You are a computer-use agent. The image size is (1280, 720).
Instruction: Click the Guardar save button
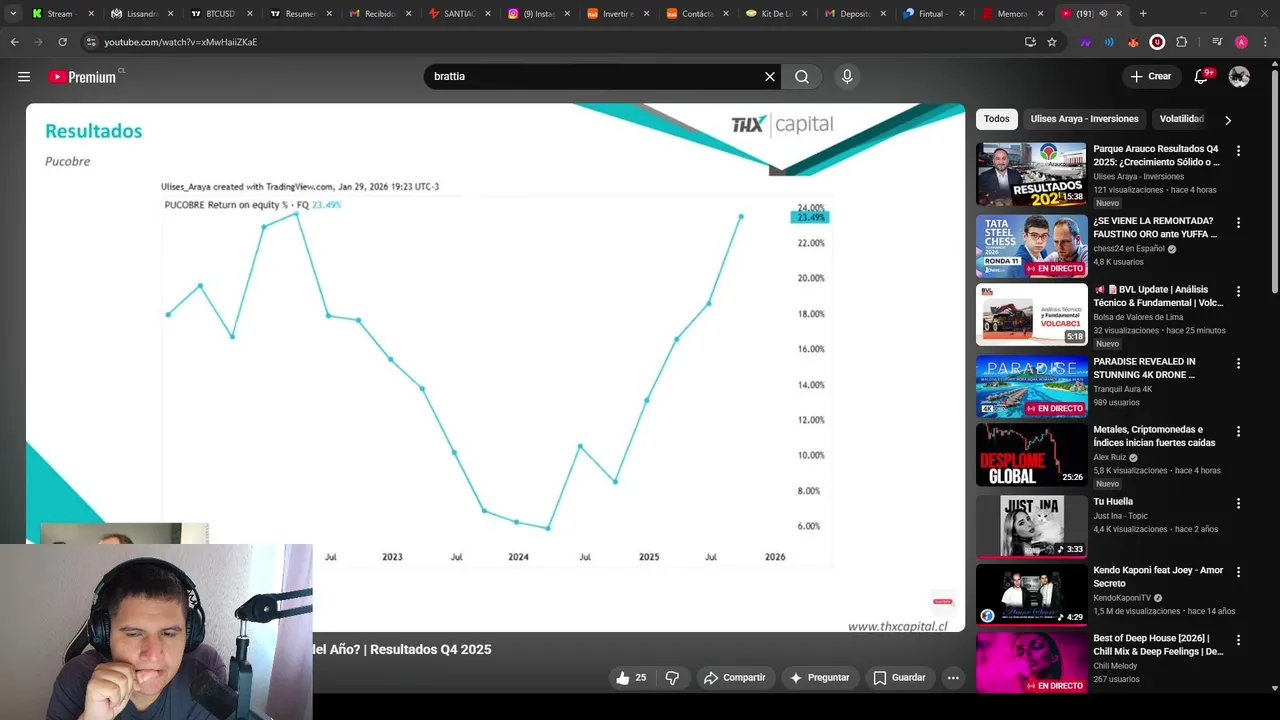899,678
